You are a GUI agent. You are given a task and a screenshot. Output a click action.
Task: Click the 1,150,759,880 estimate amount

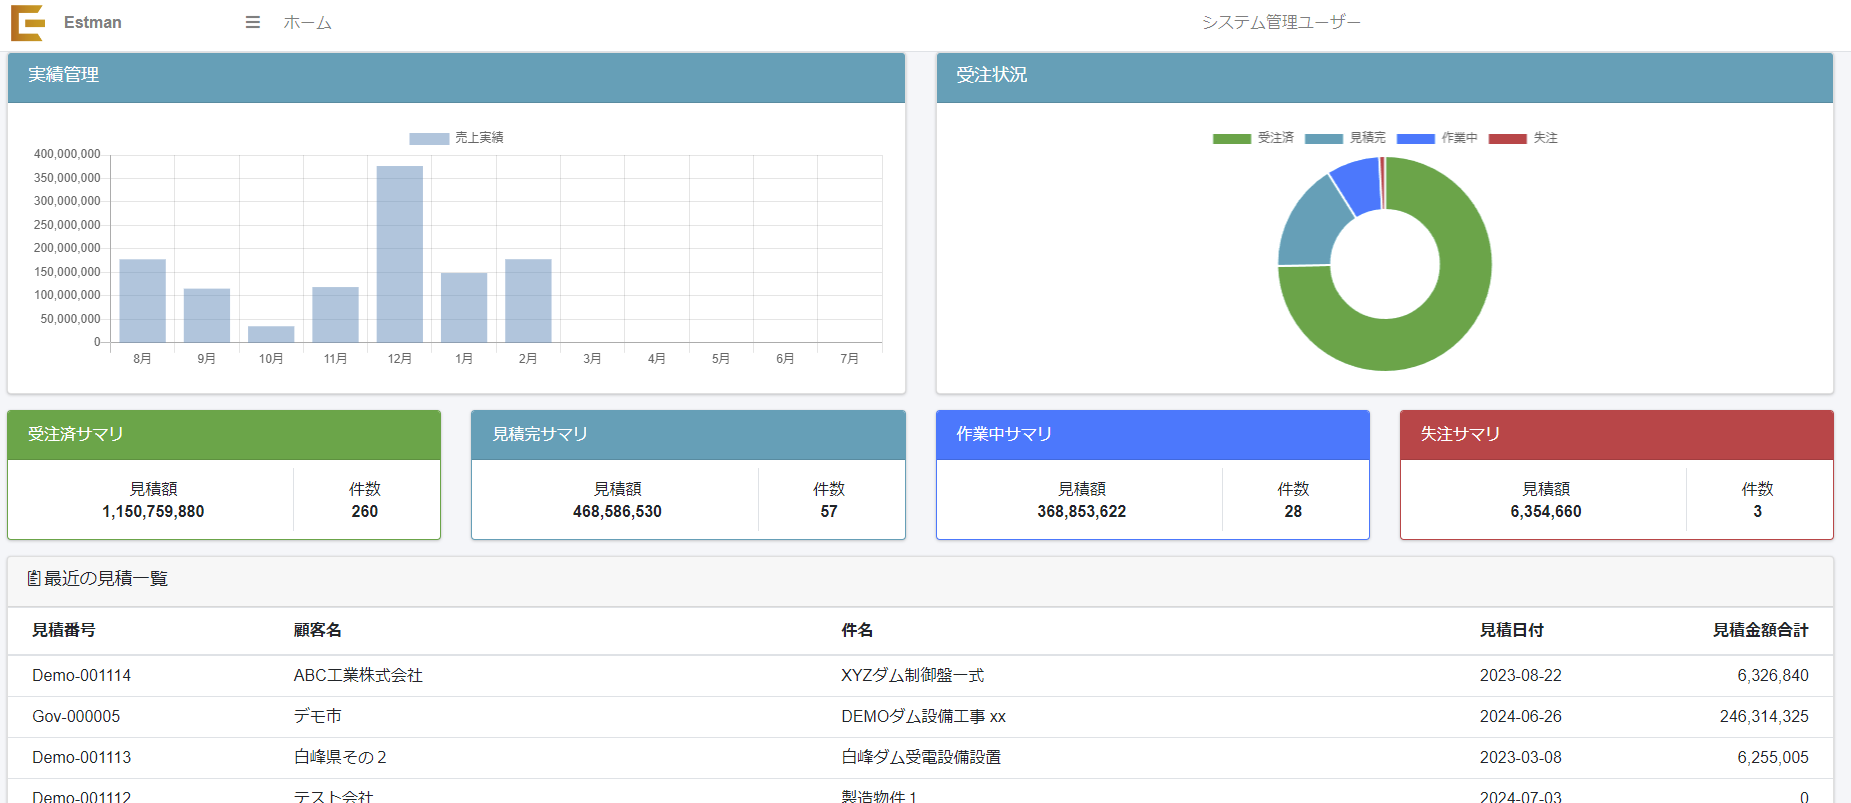[153, 511]
